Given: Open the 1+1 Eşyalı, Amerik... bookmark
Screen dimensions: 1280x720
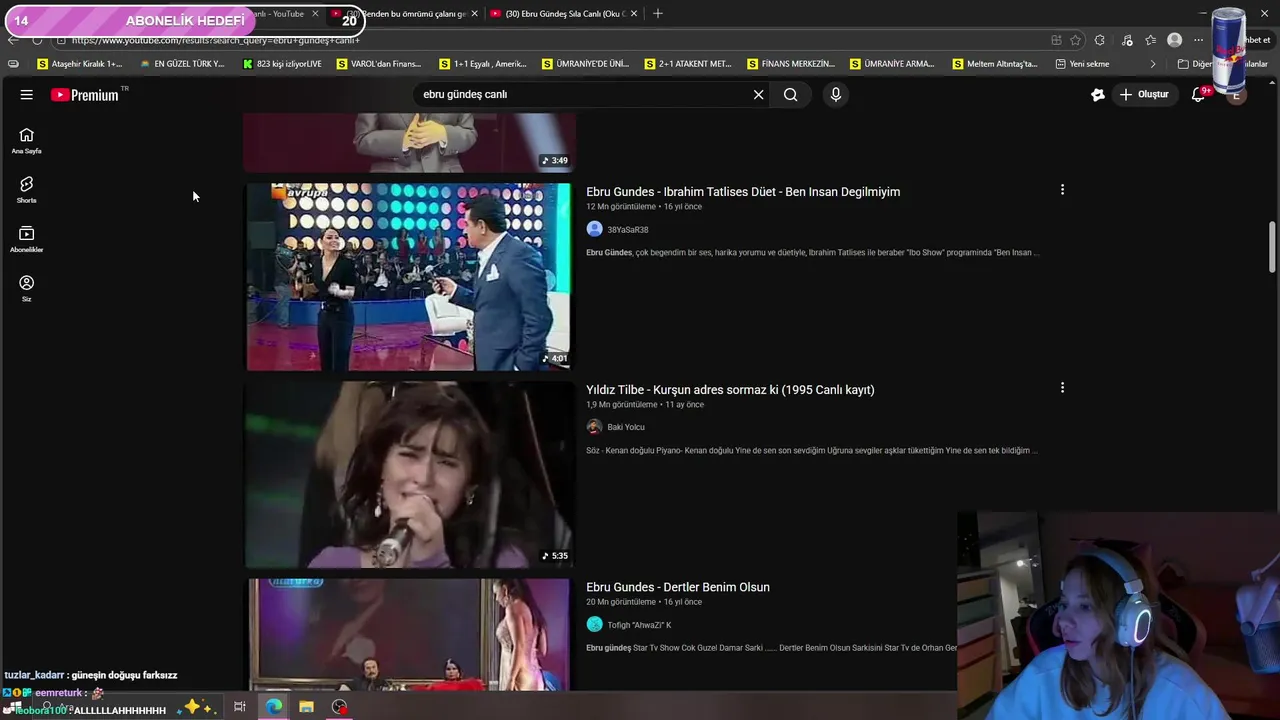Looking at the screenshot, I should tap(483, 64).
